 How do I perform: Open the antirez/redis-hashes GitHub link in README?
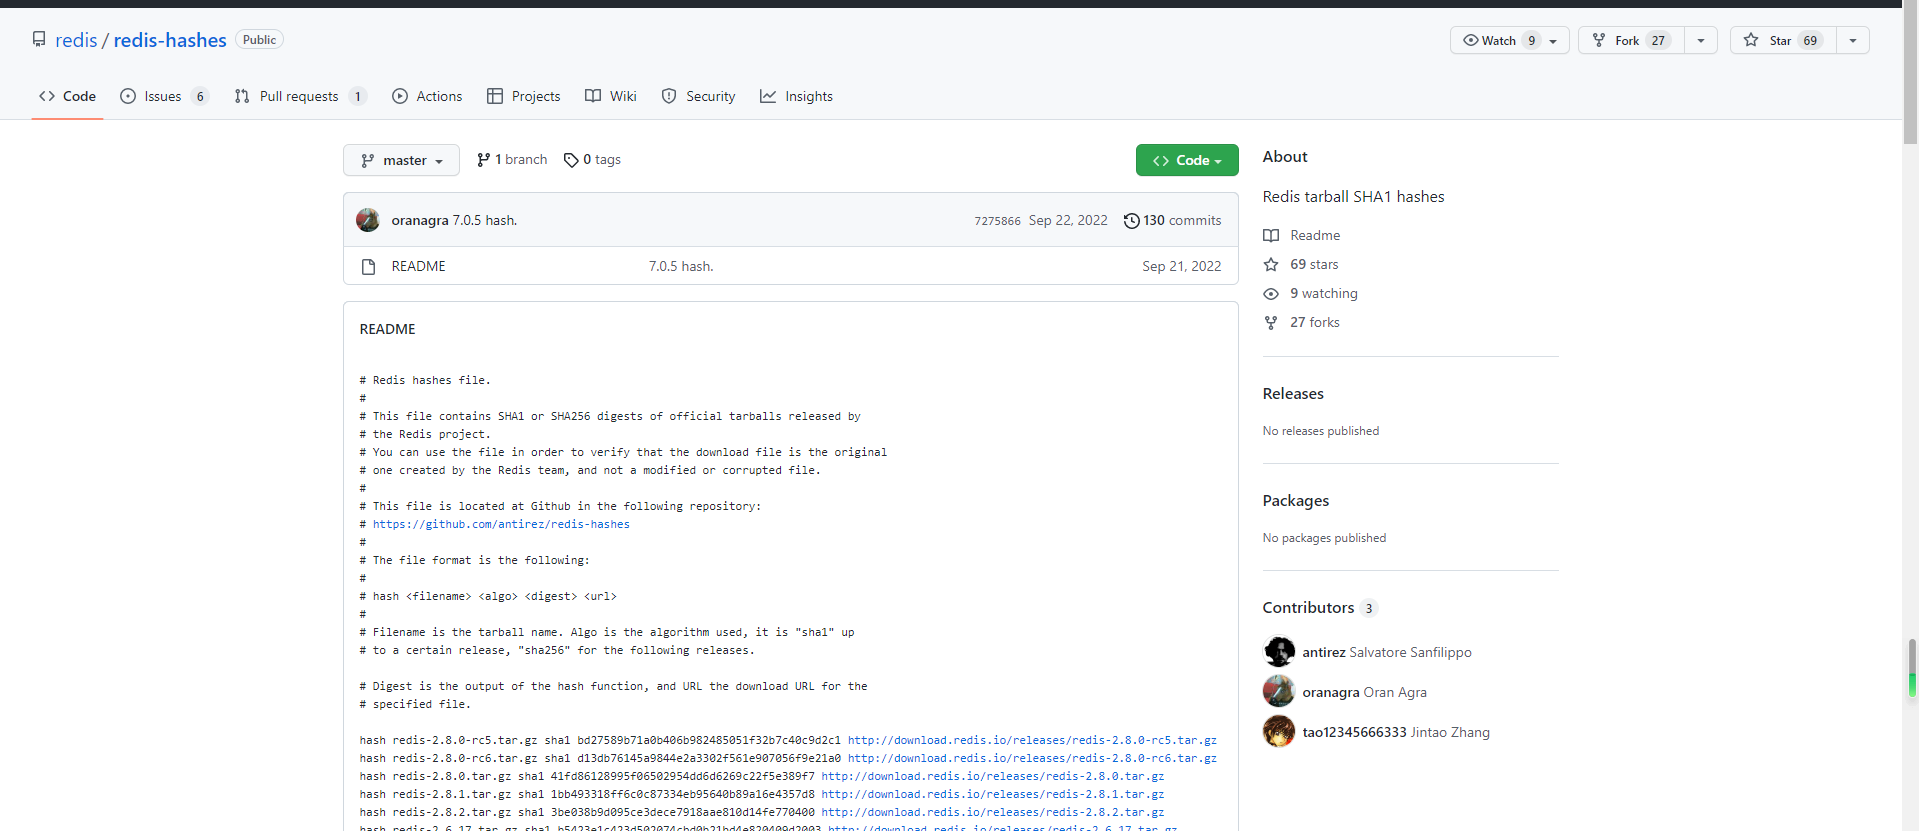501,524
